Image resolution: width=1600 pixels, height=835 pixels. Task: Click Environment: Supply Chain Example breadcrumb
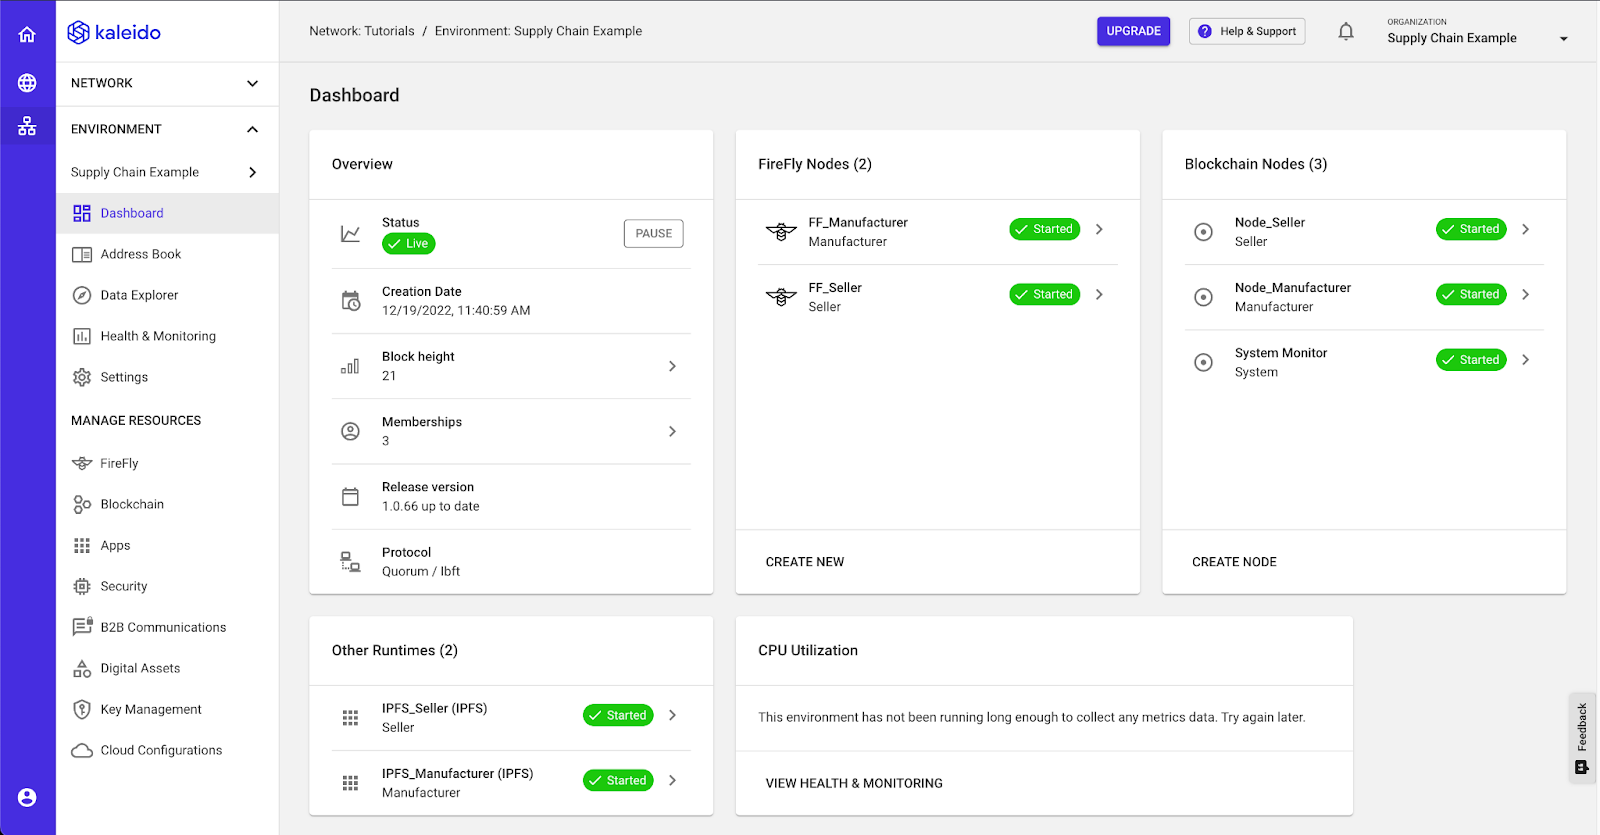click(538, 31)
